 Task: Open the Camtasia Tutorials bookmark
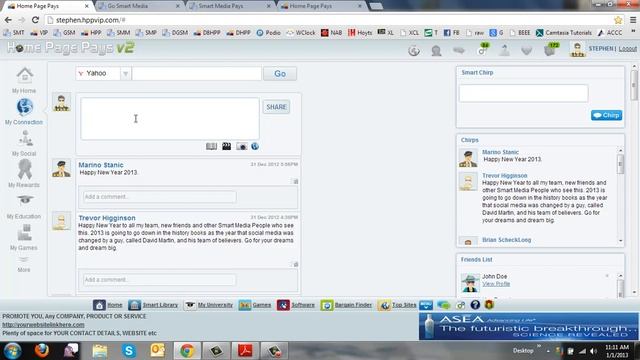(564, 33)
